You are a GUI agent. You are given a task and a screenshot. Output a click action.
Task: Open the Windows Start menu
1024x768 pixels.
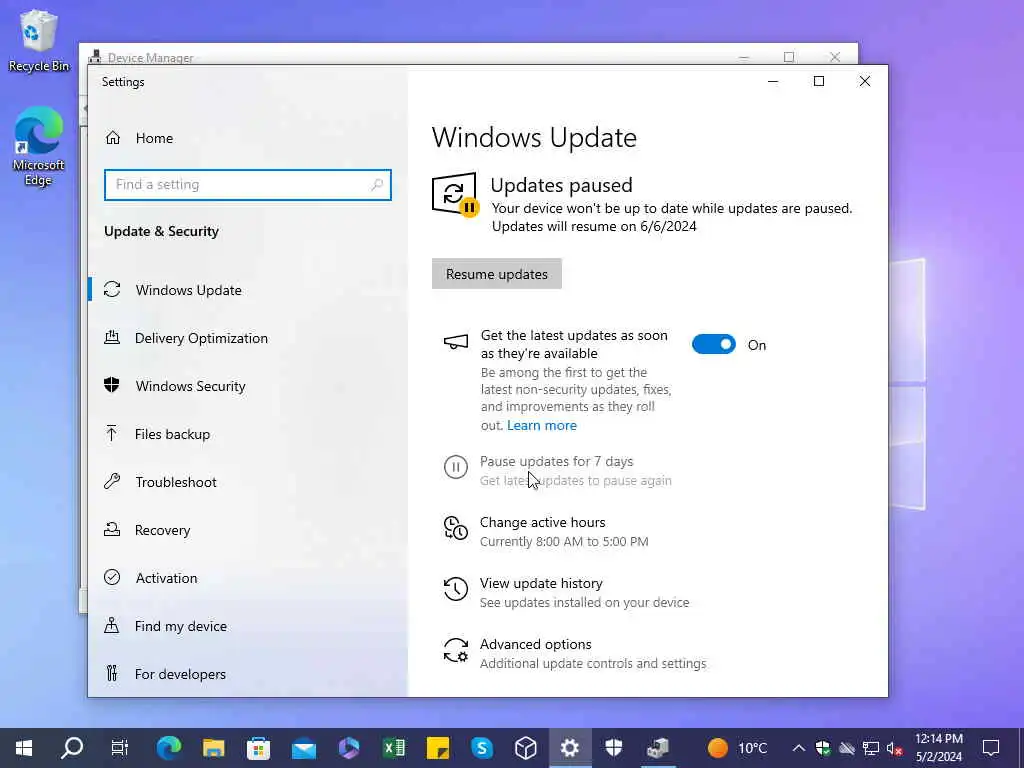click(24, 748)
